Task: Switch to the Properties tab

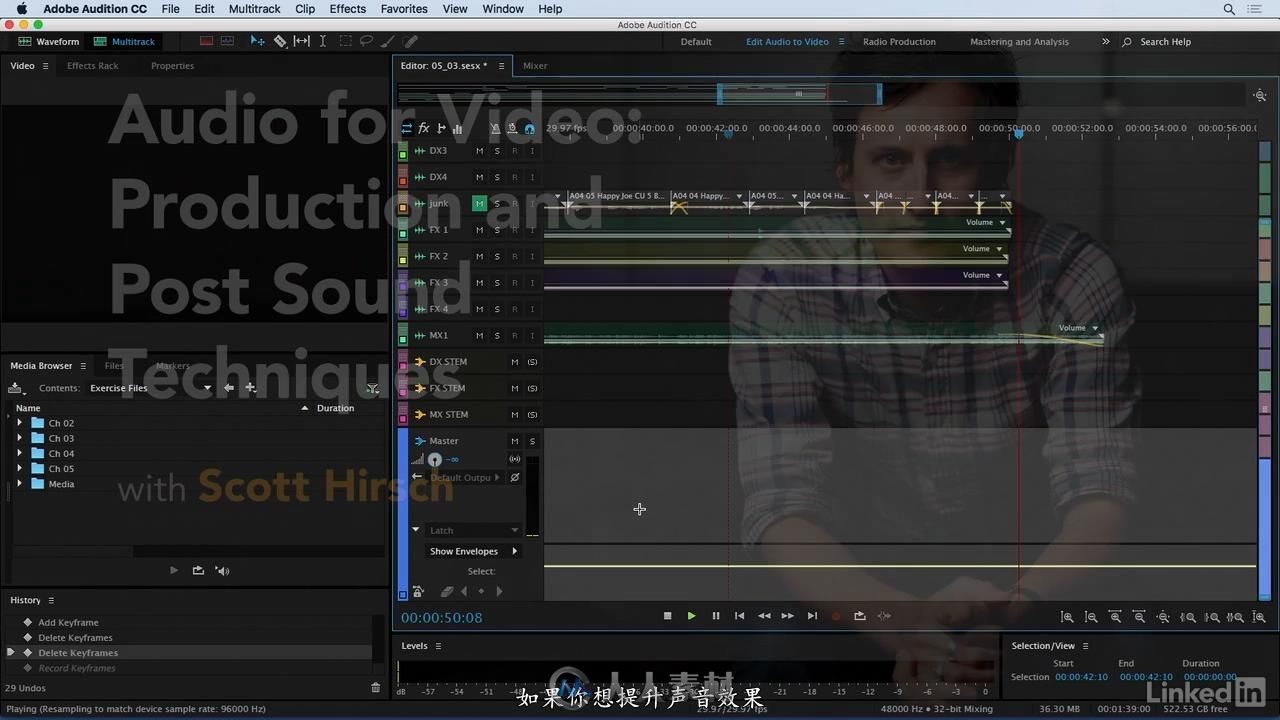Action: pos(172,66)
